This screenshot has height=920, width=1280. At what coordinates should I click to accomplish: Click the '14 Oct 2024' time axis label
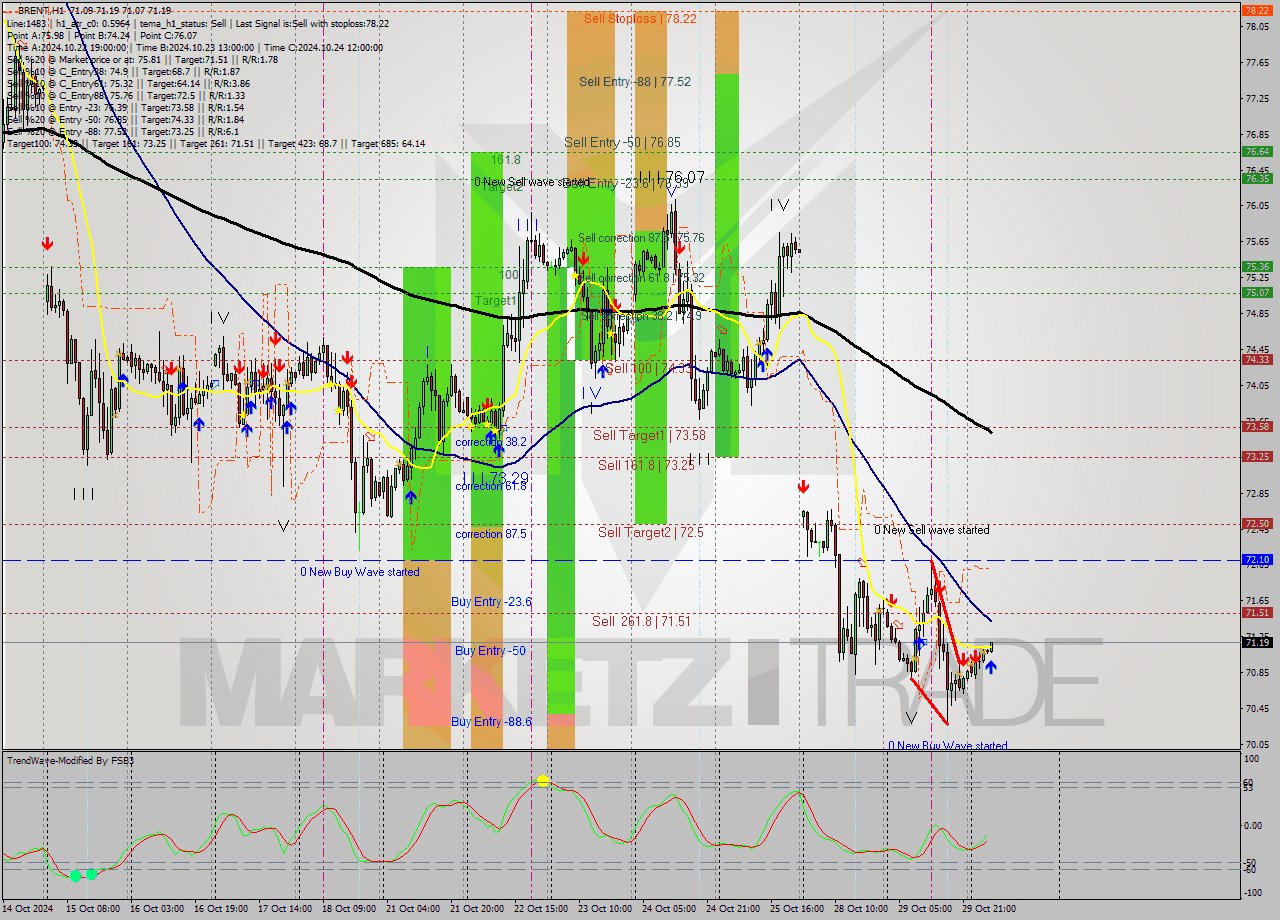[x=30, y=909]
